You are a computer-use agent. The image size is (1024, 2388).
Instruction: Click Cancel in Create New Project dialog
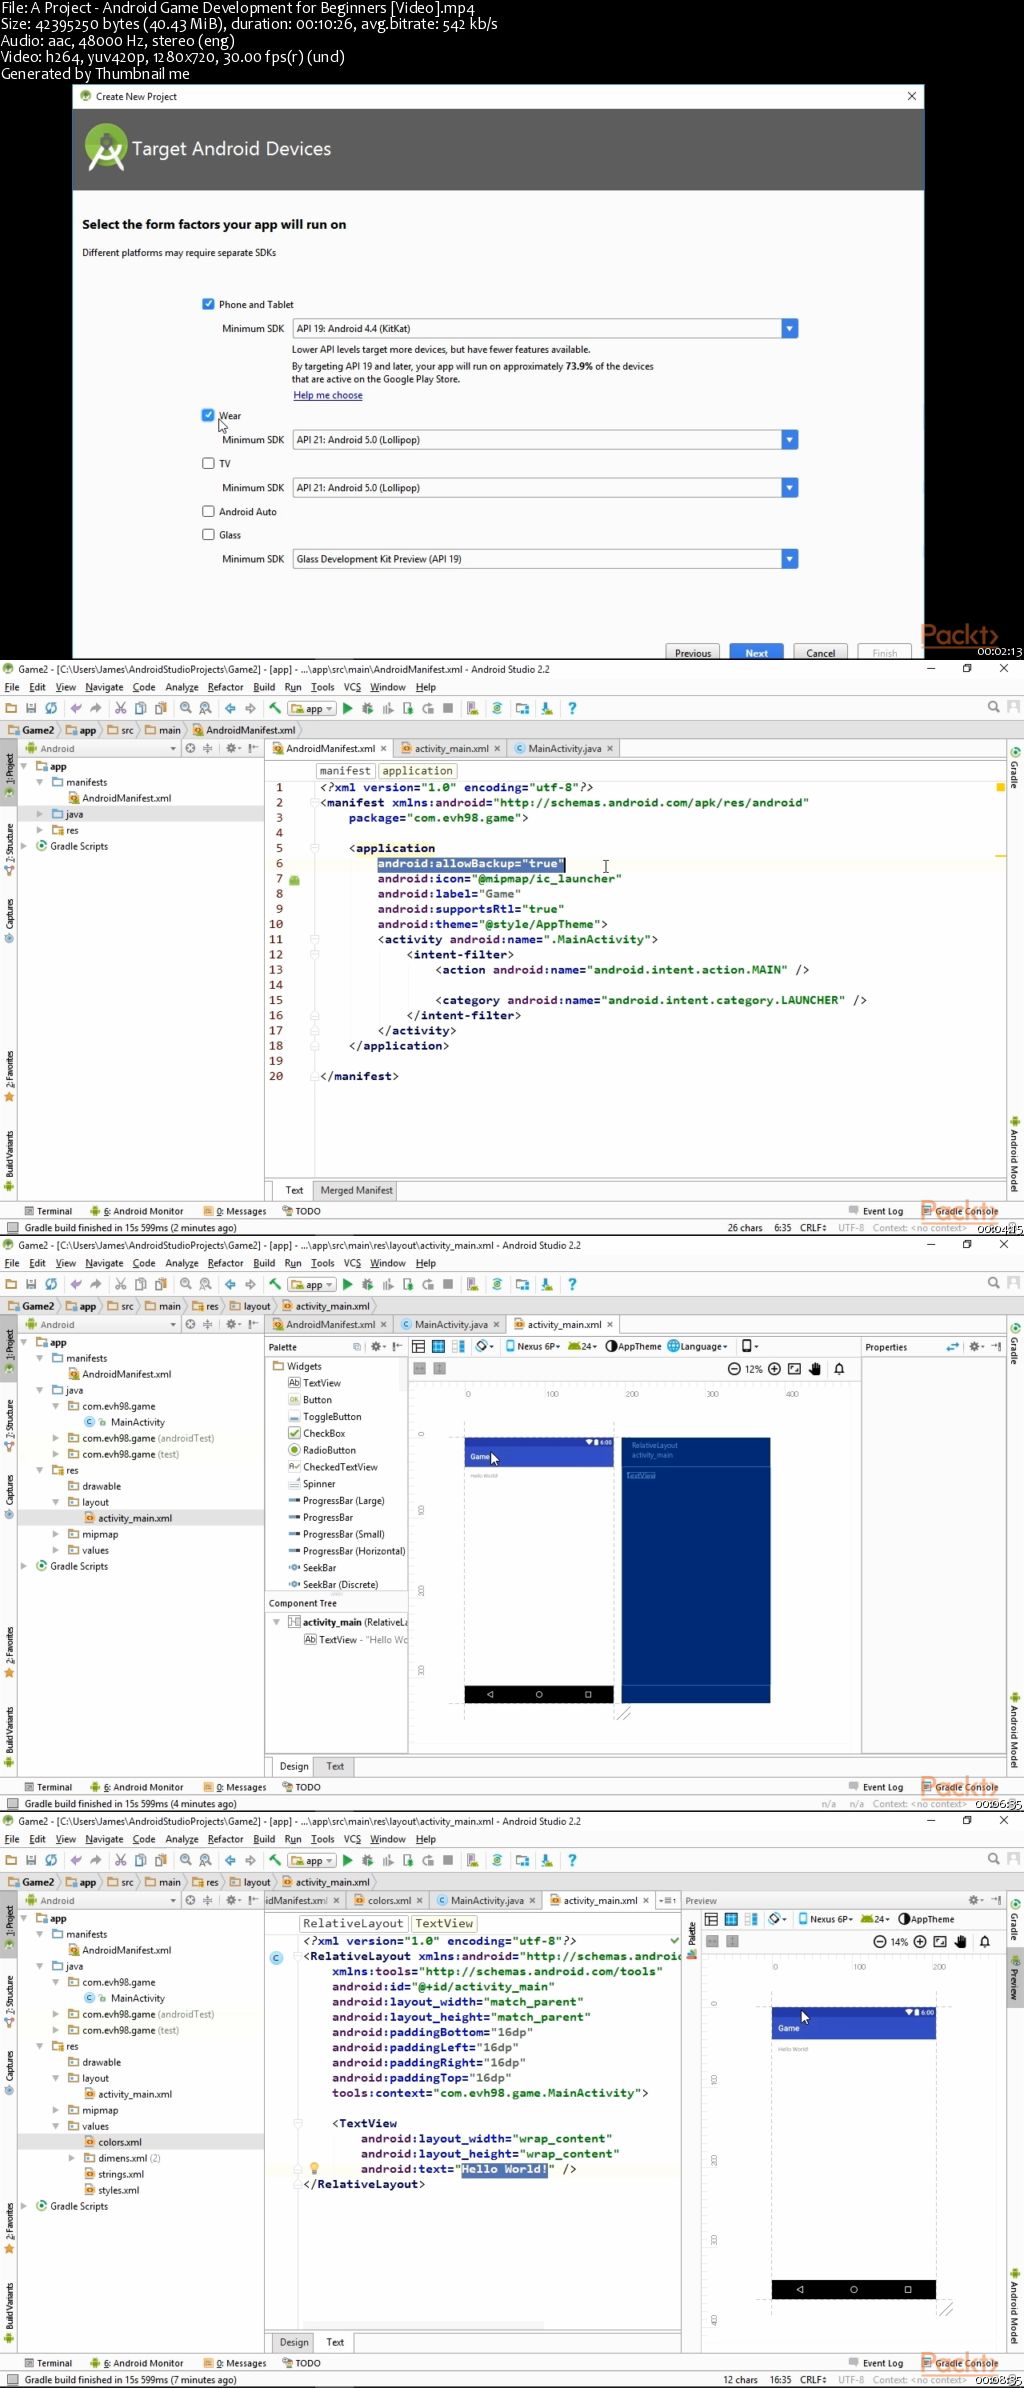821,652
